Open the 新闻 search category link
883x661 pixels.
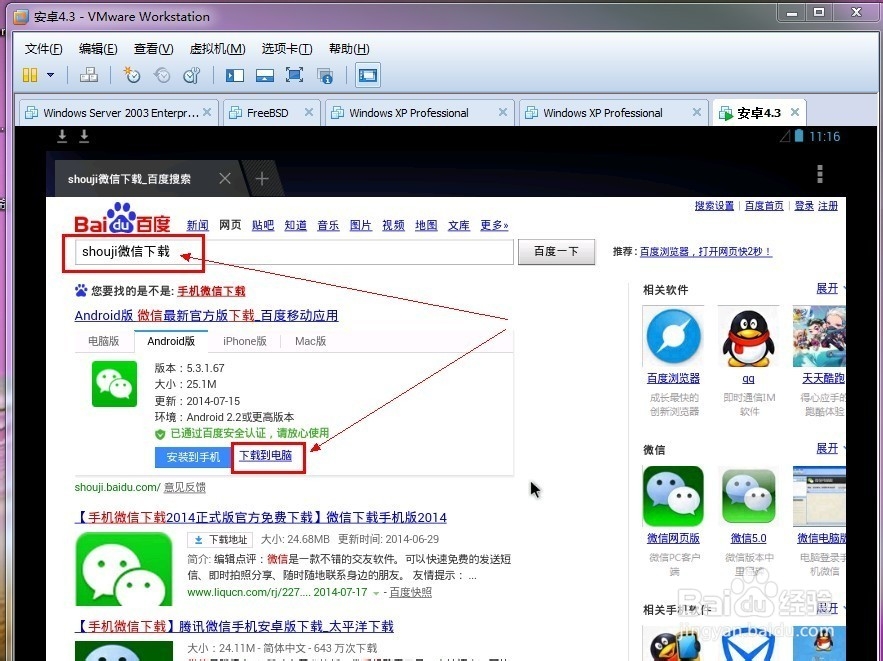tap(197, 225)
